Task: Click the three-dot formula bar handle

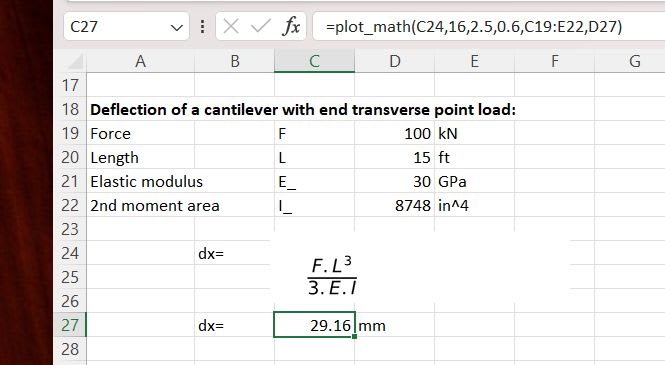Action: tap(203, 27)
